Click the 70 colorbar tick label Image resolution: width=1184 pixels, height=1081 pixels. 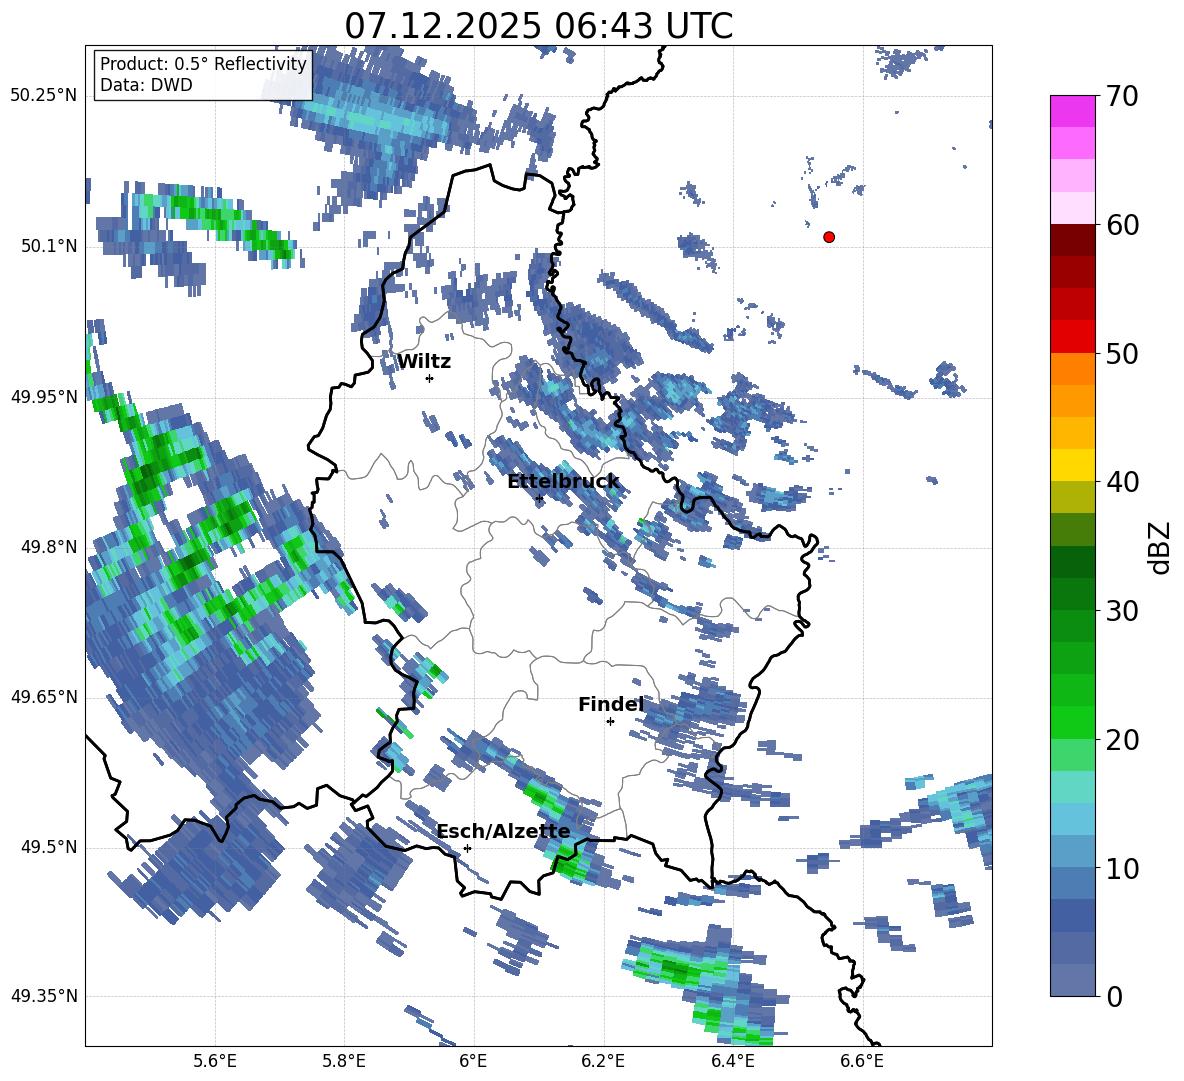(1122, 97)
